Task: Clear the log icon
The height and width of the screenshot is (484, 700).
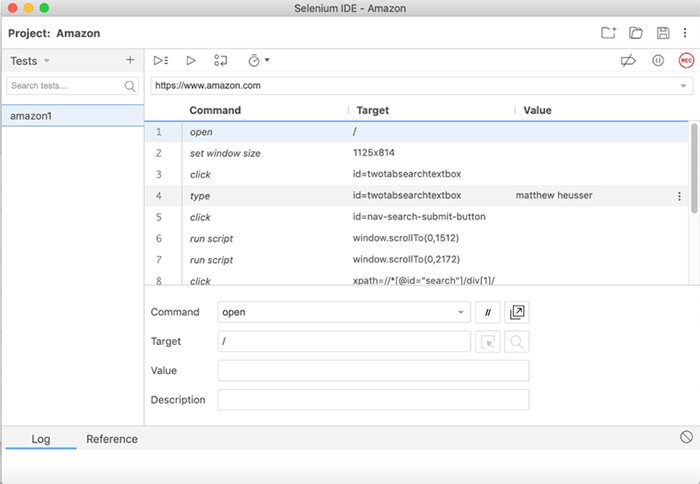Action: [x=686, y=438]
